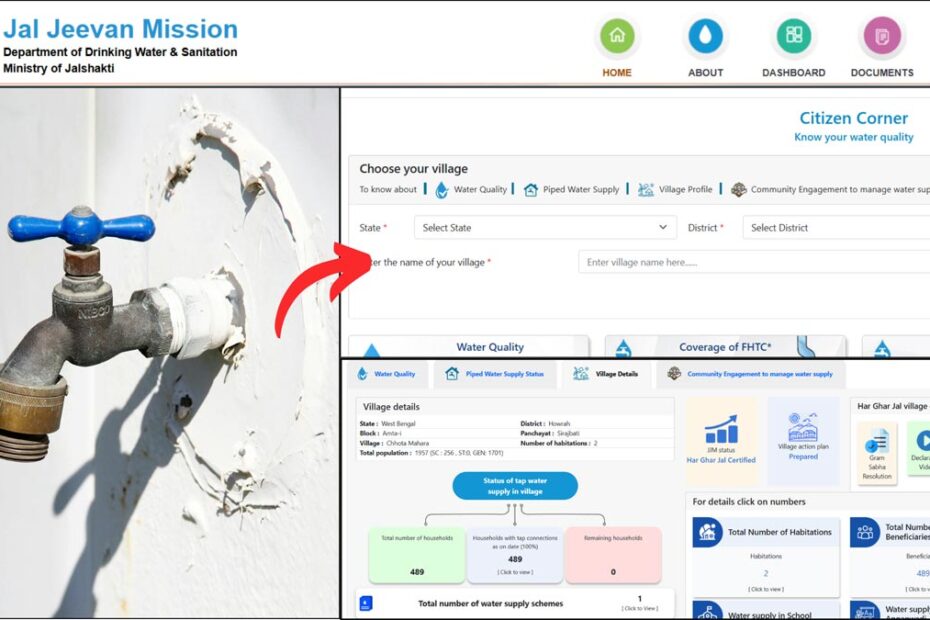Switch to the Village Details tab

[x=606, y=374]
